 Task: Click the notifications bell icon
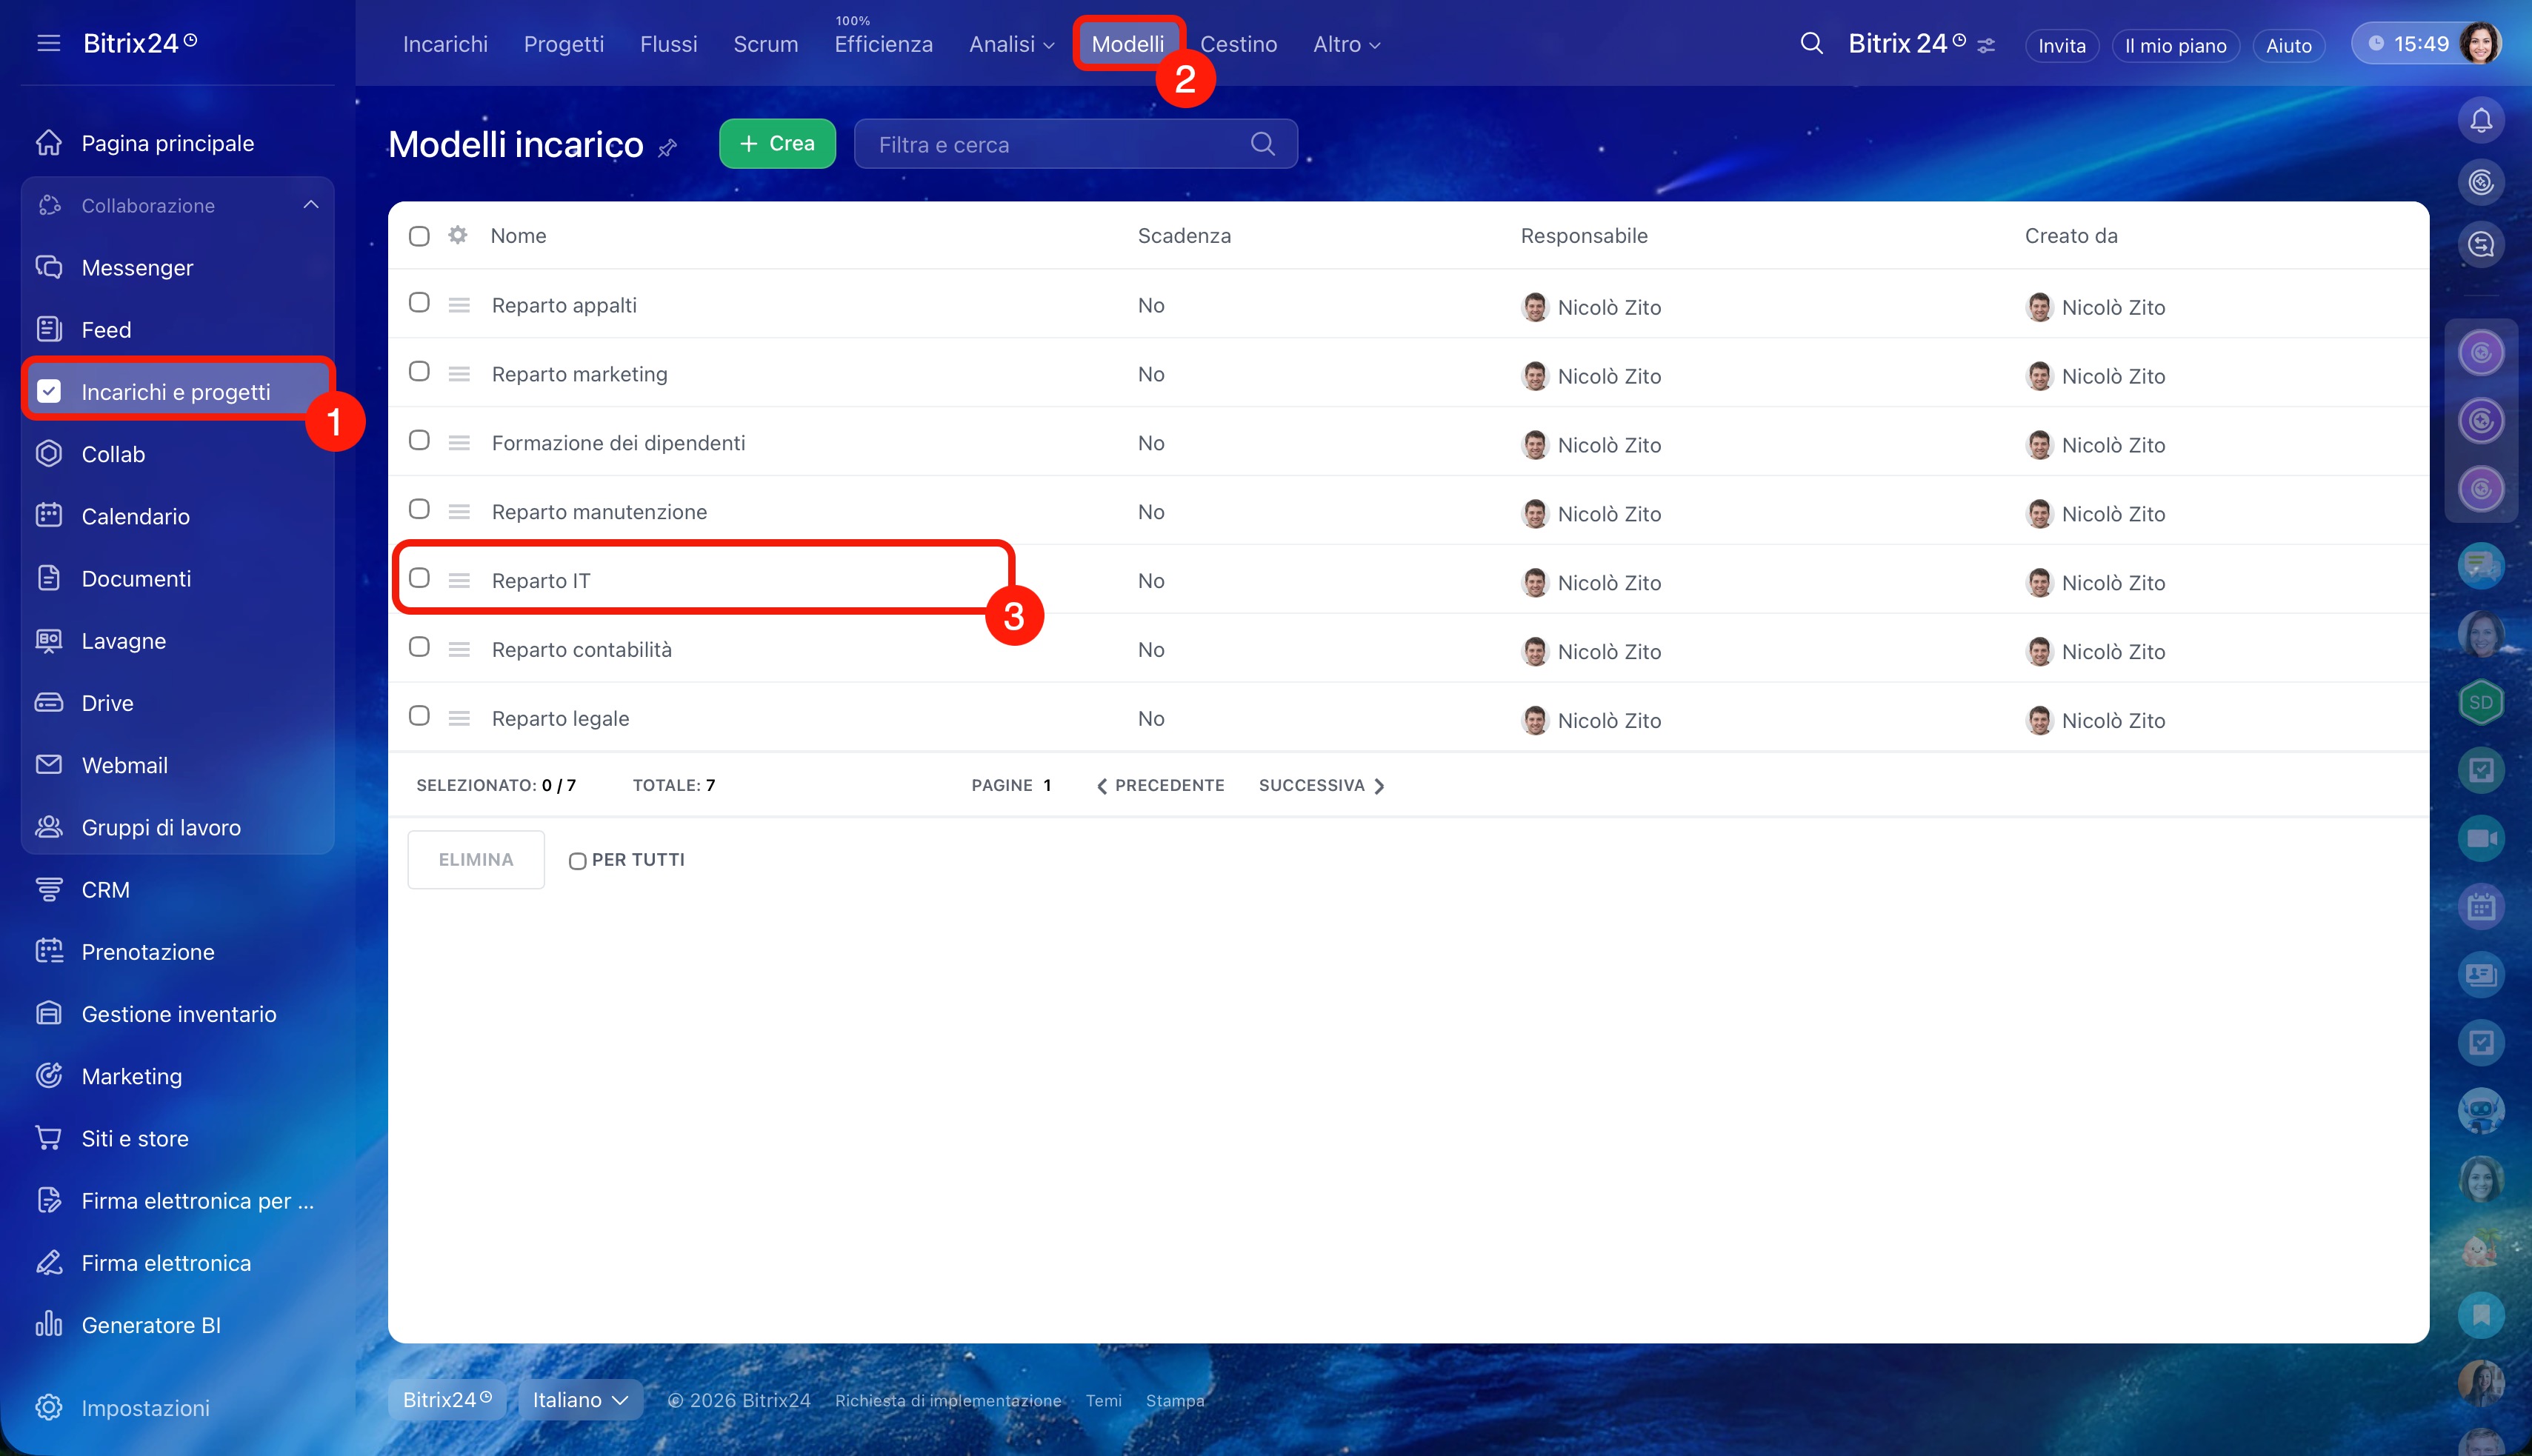click(x=2480, y=121)
